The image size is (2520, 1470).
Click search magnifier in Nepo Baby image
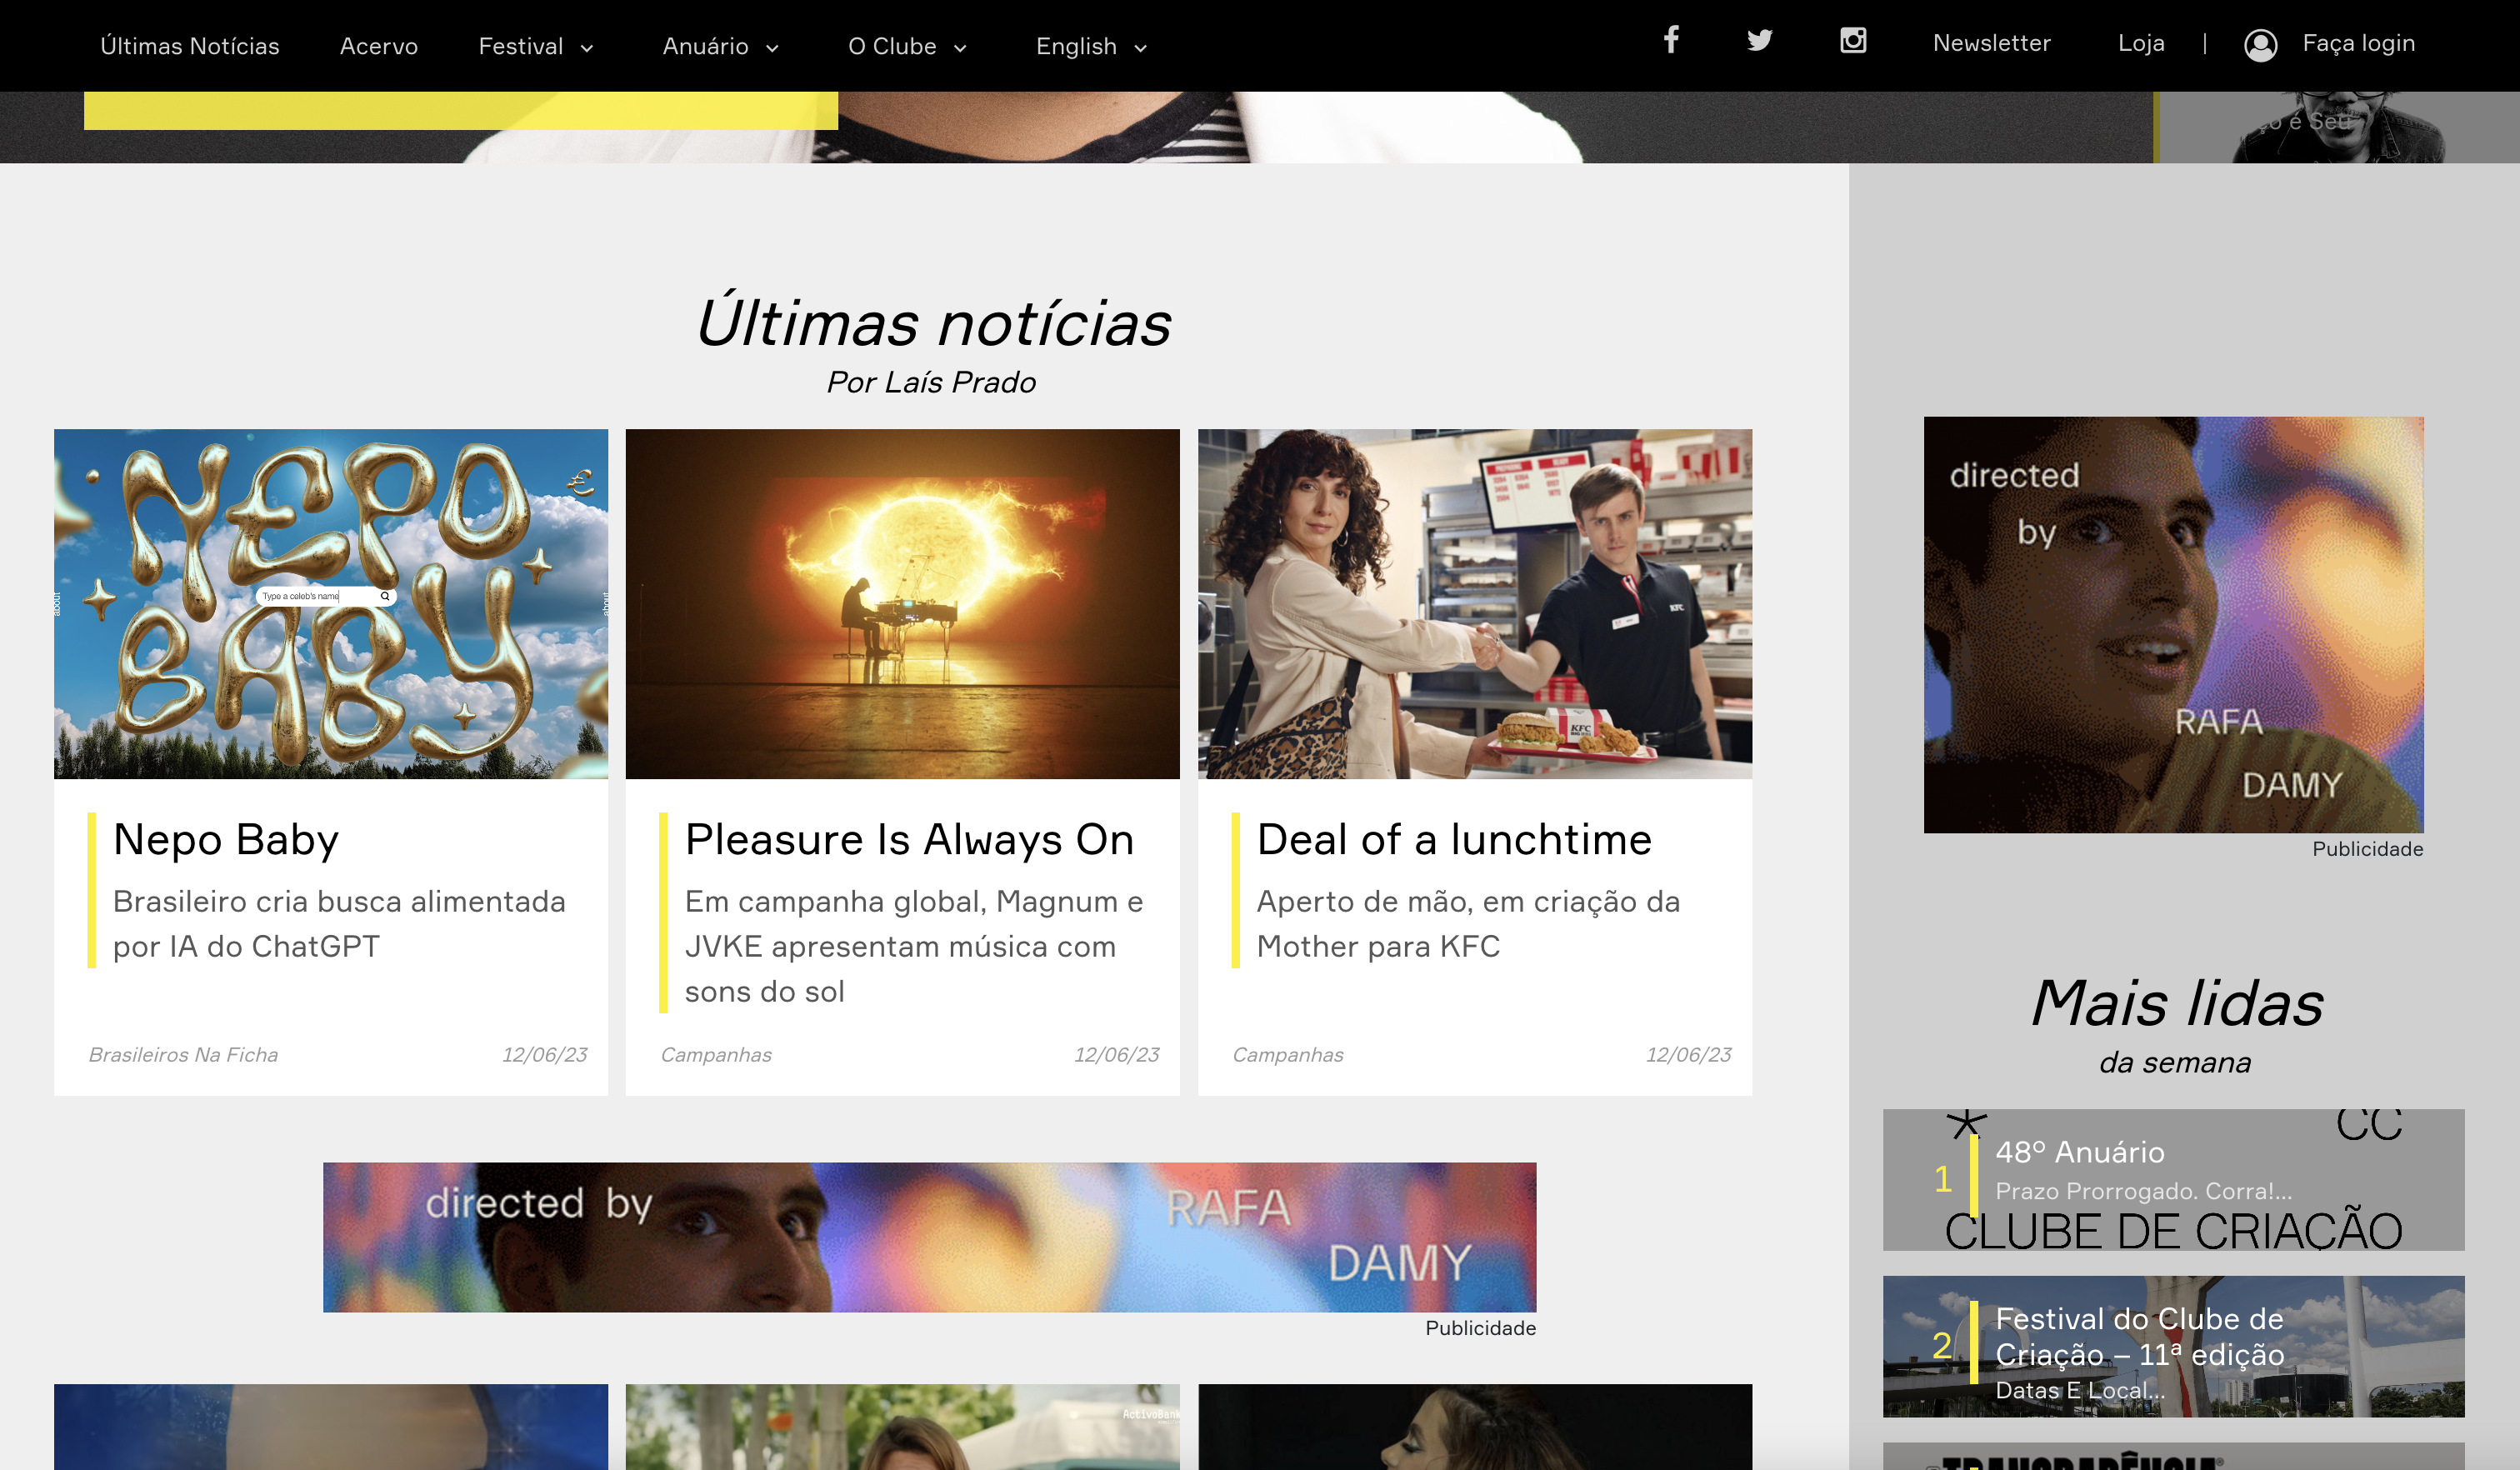[x=385, y=596]
